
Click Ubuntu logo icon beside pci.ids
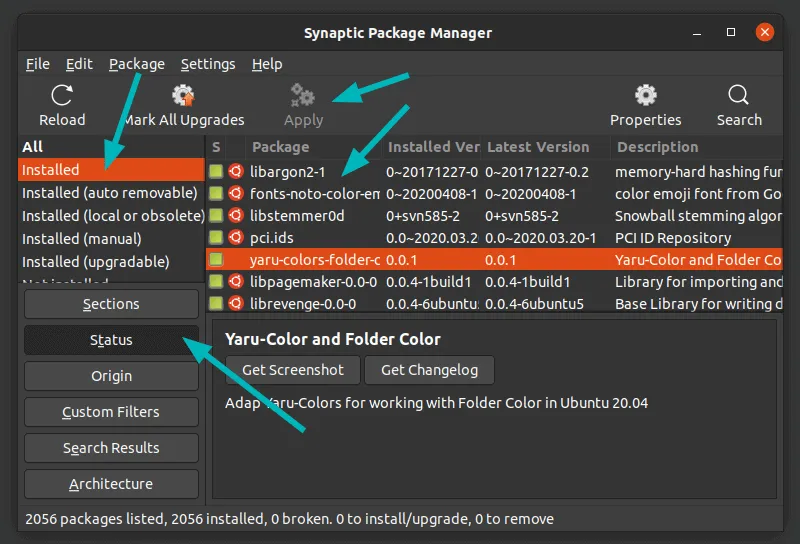pyautogui.click(x=236, y=238)
